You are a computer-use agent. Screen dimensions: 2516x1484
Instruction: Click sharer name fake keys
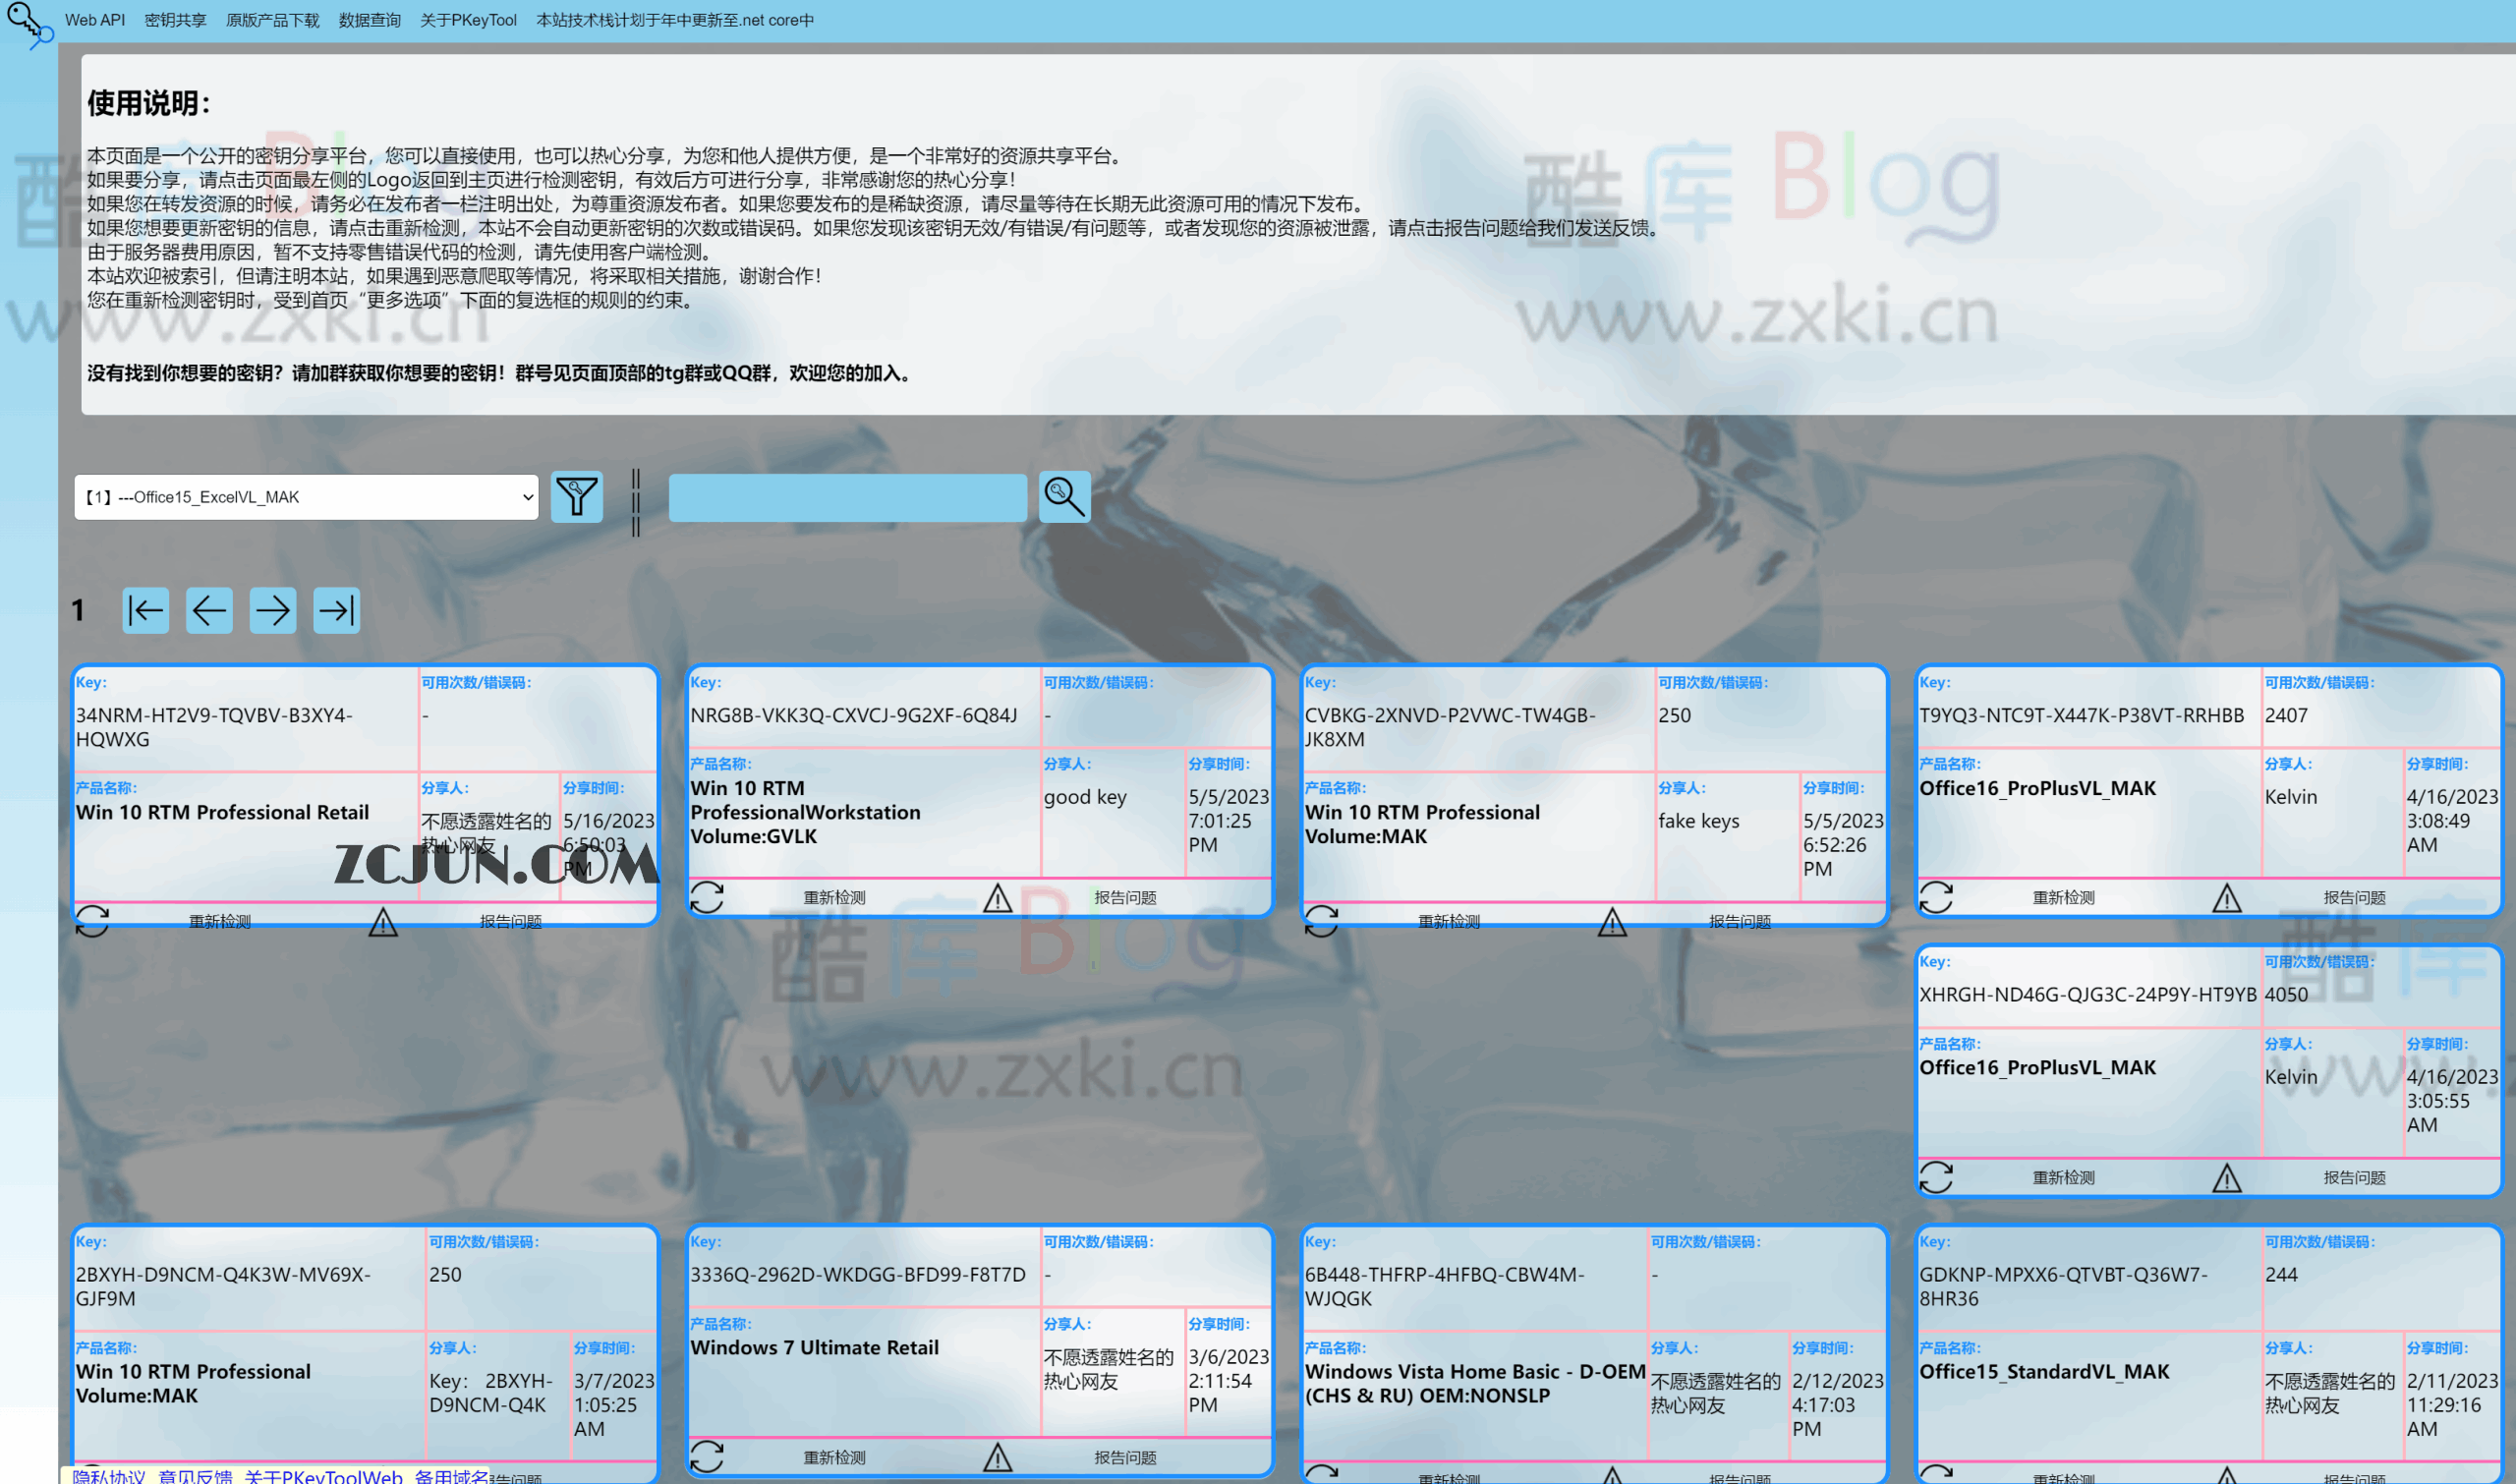coord(1699,821)
